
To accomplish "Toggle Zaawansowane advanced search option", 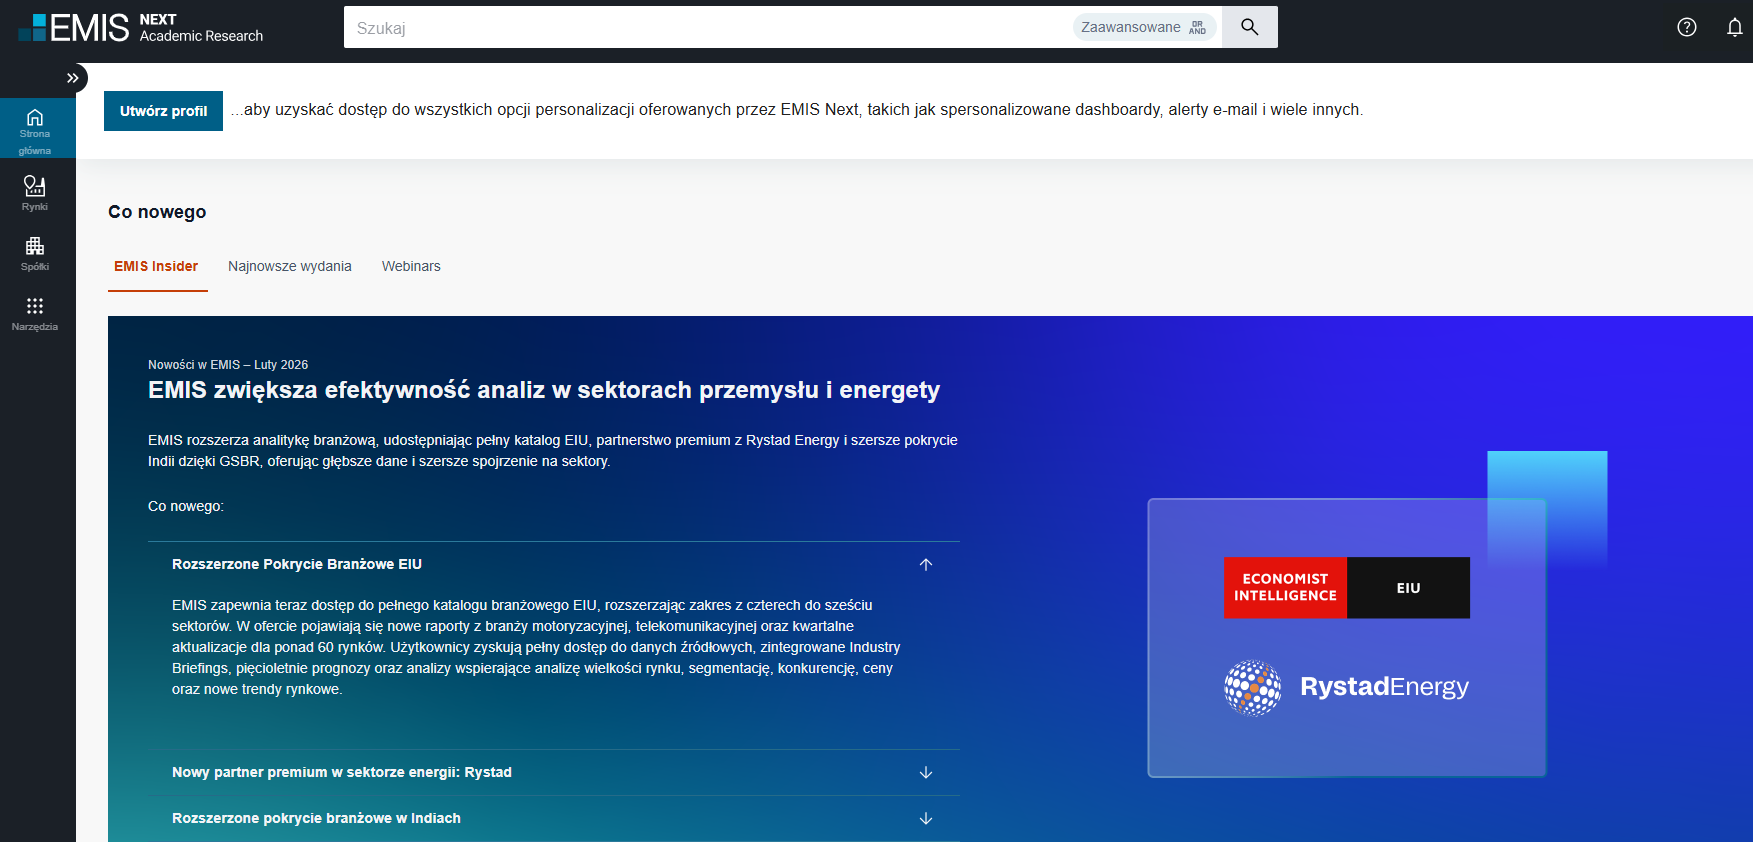I will coord(1144,27).
